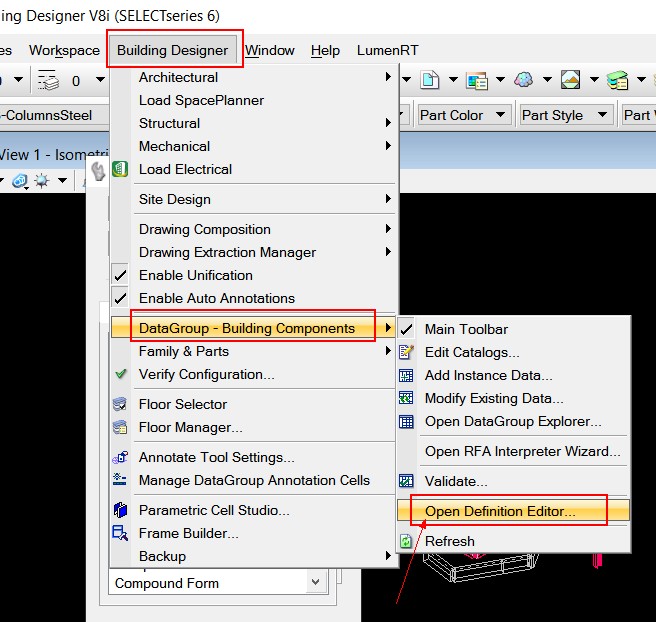Open Add Instance Data

[x=513, y=375]
